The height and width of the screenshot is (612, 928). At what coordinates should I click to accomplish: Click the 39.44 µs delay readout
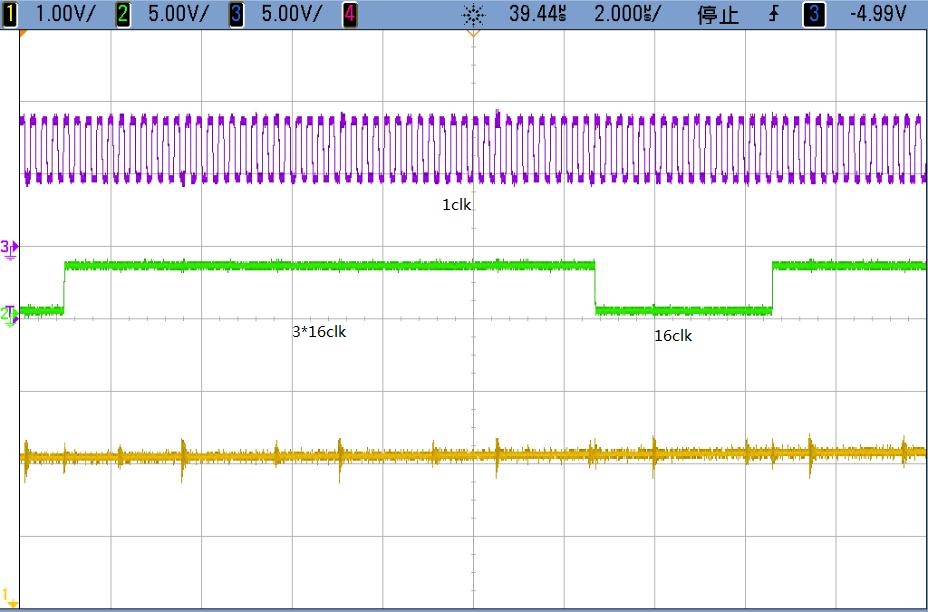pyautogui.click(x=537, y=14)
